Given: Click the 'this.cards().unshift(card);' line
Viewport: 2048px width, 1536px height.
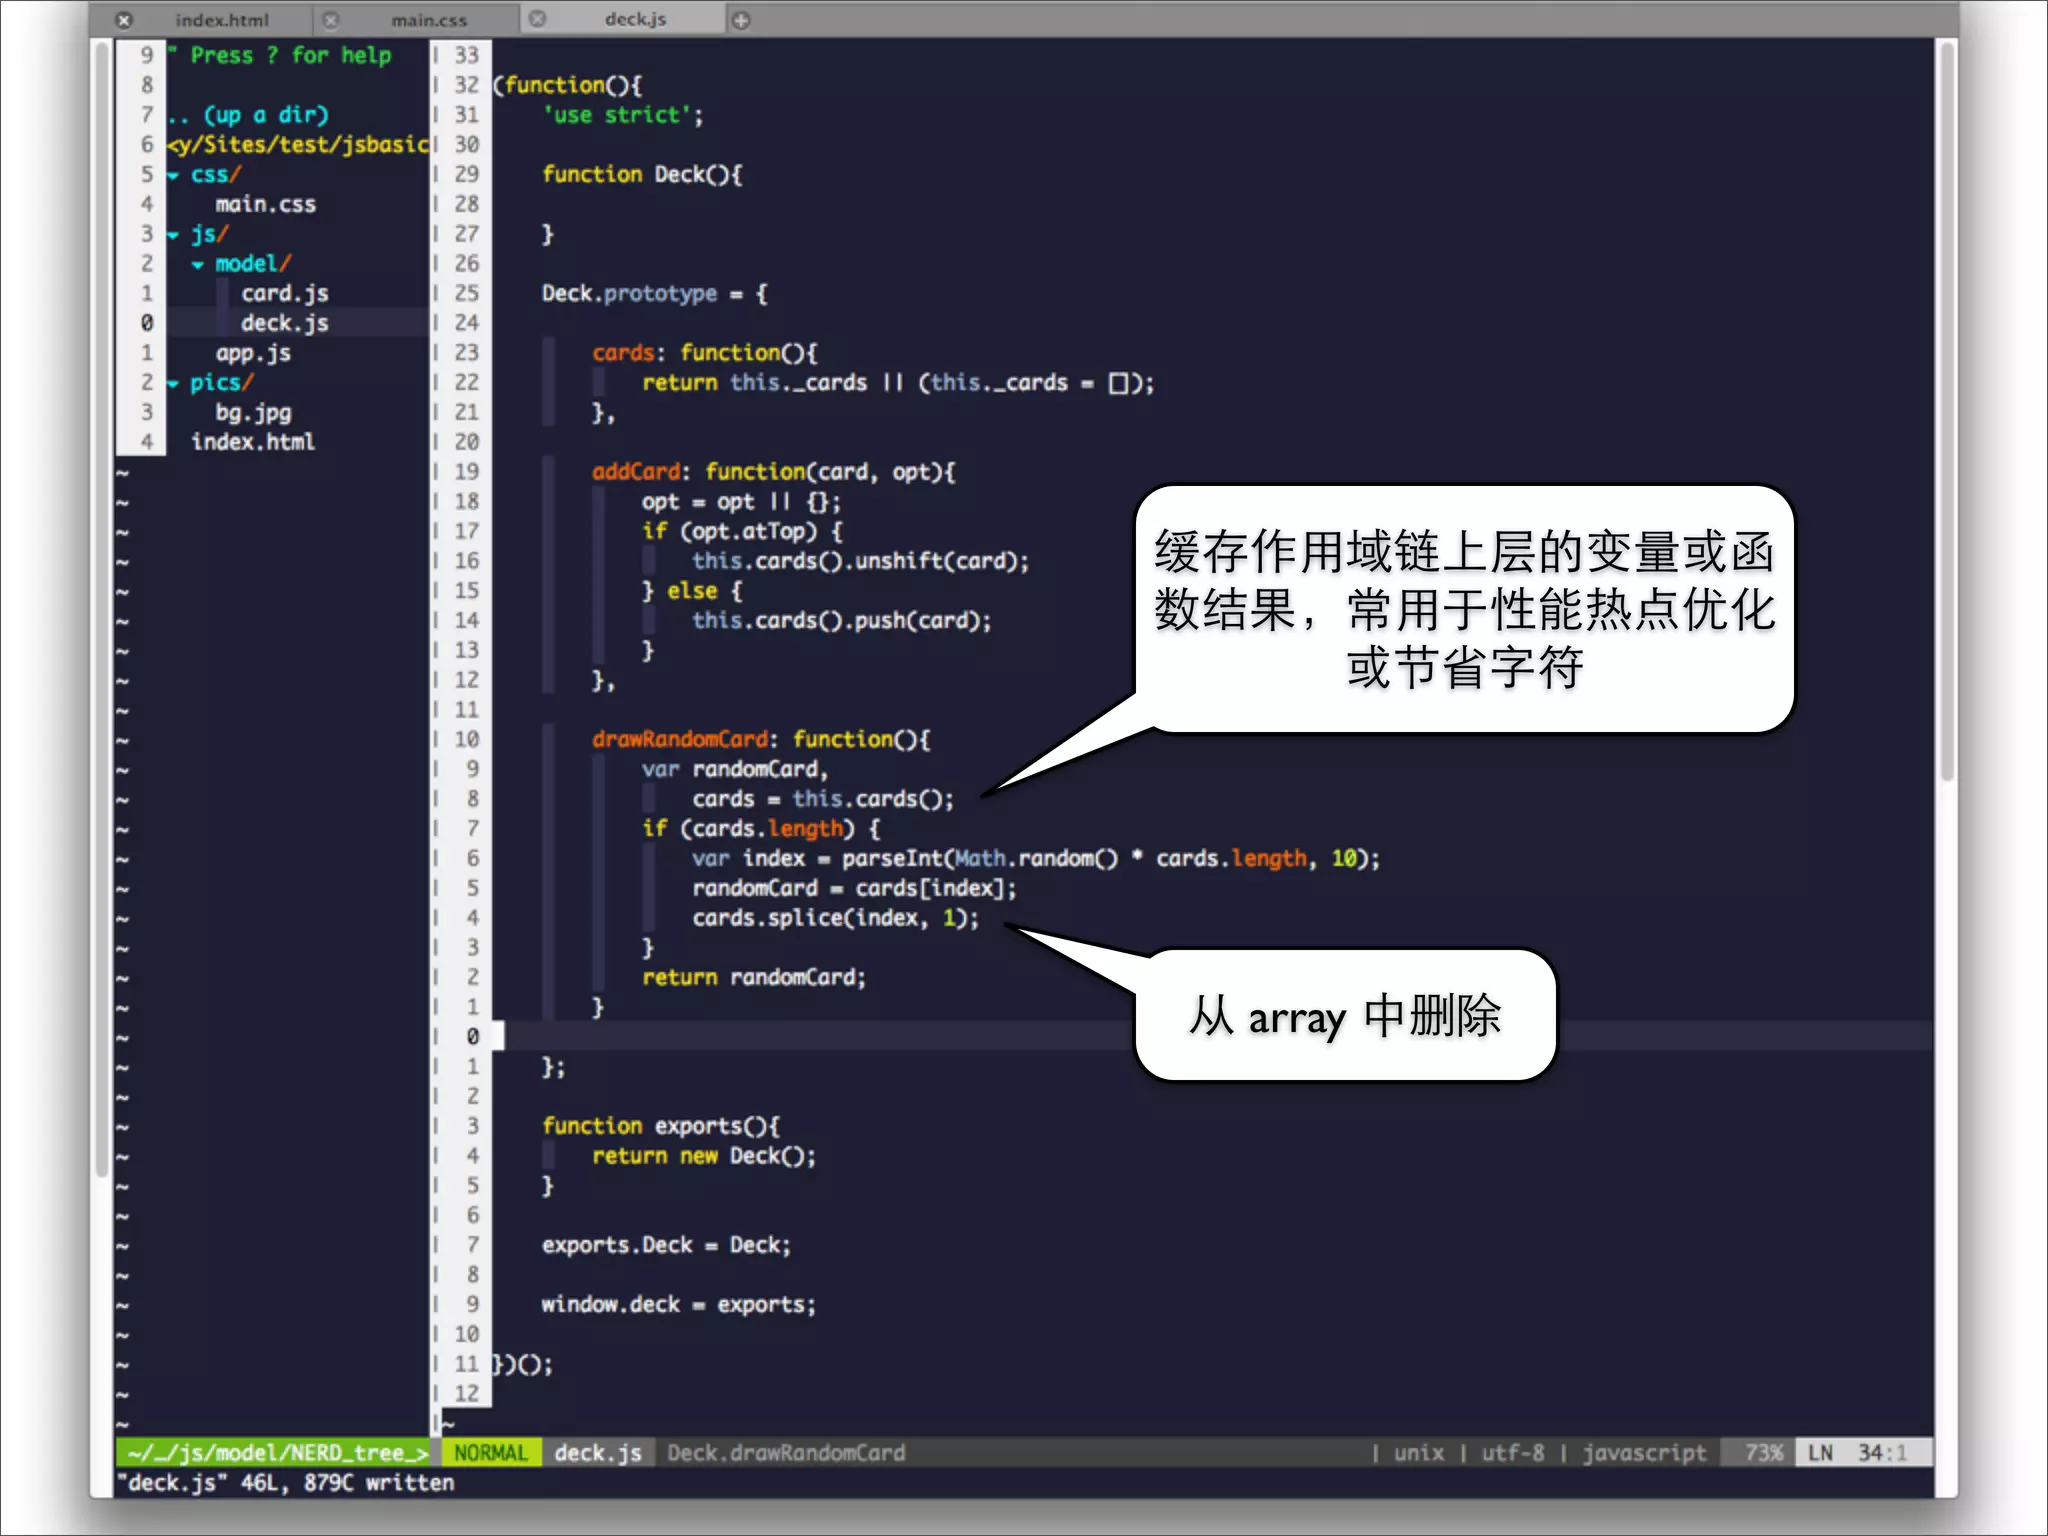Looking at the screenshot, I should [x=861, y=561].
